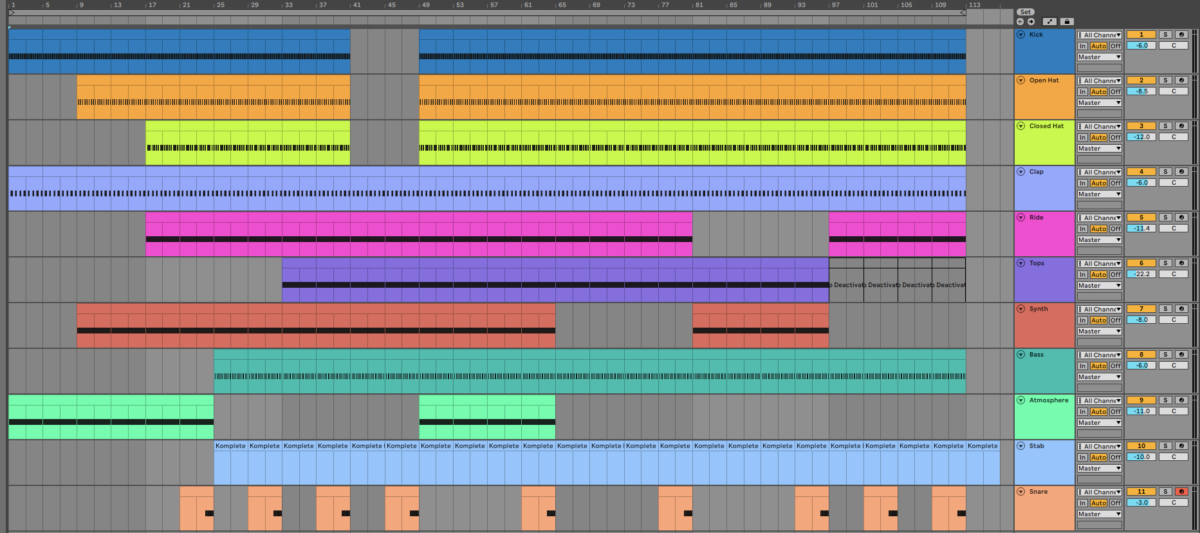The height and width of the screenshot is (533, 1200).
Task: Click the lock envelopes padlock icon
Action: click(1067, 21)
